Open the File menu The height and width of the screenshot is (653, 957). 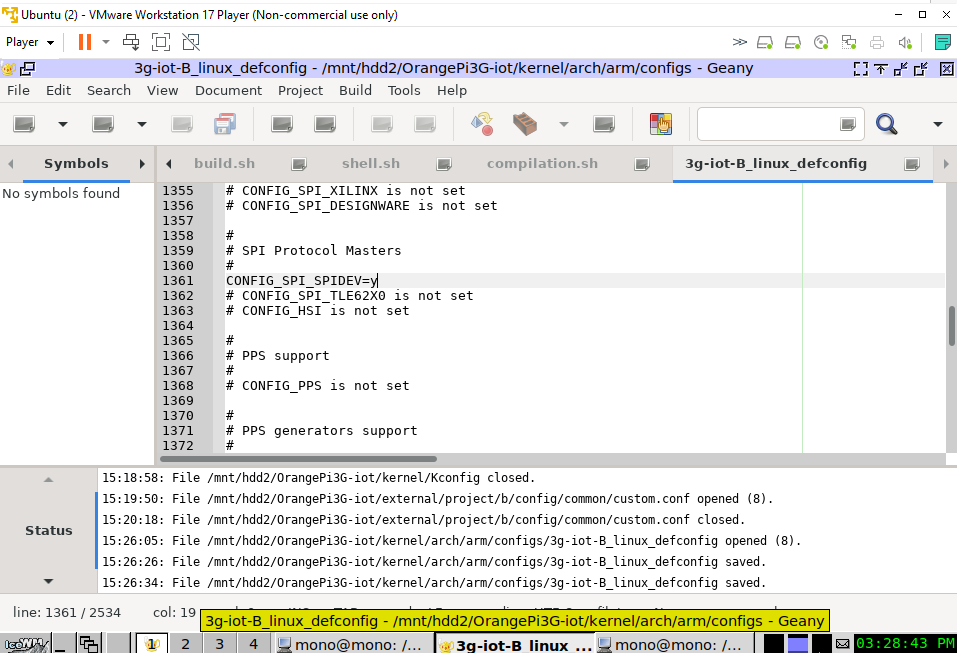(x=18, y=90)
